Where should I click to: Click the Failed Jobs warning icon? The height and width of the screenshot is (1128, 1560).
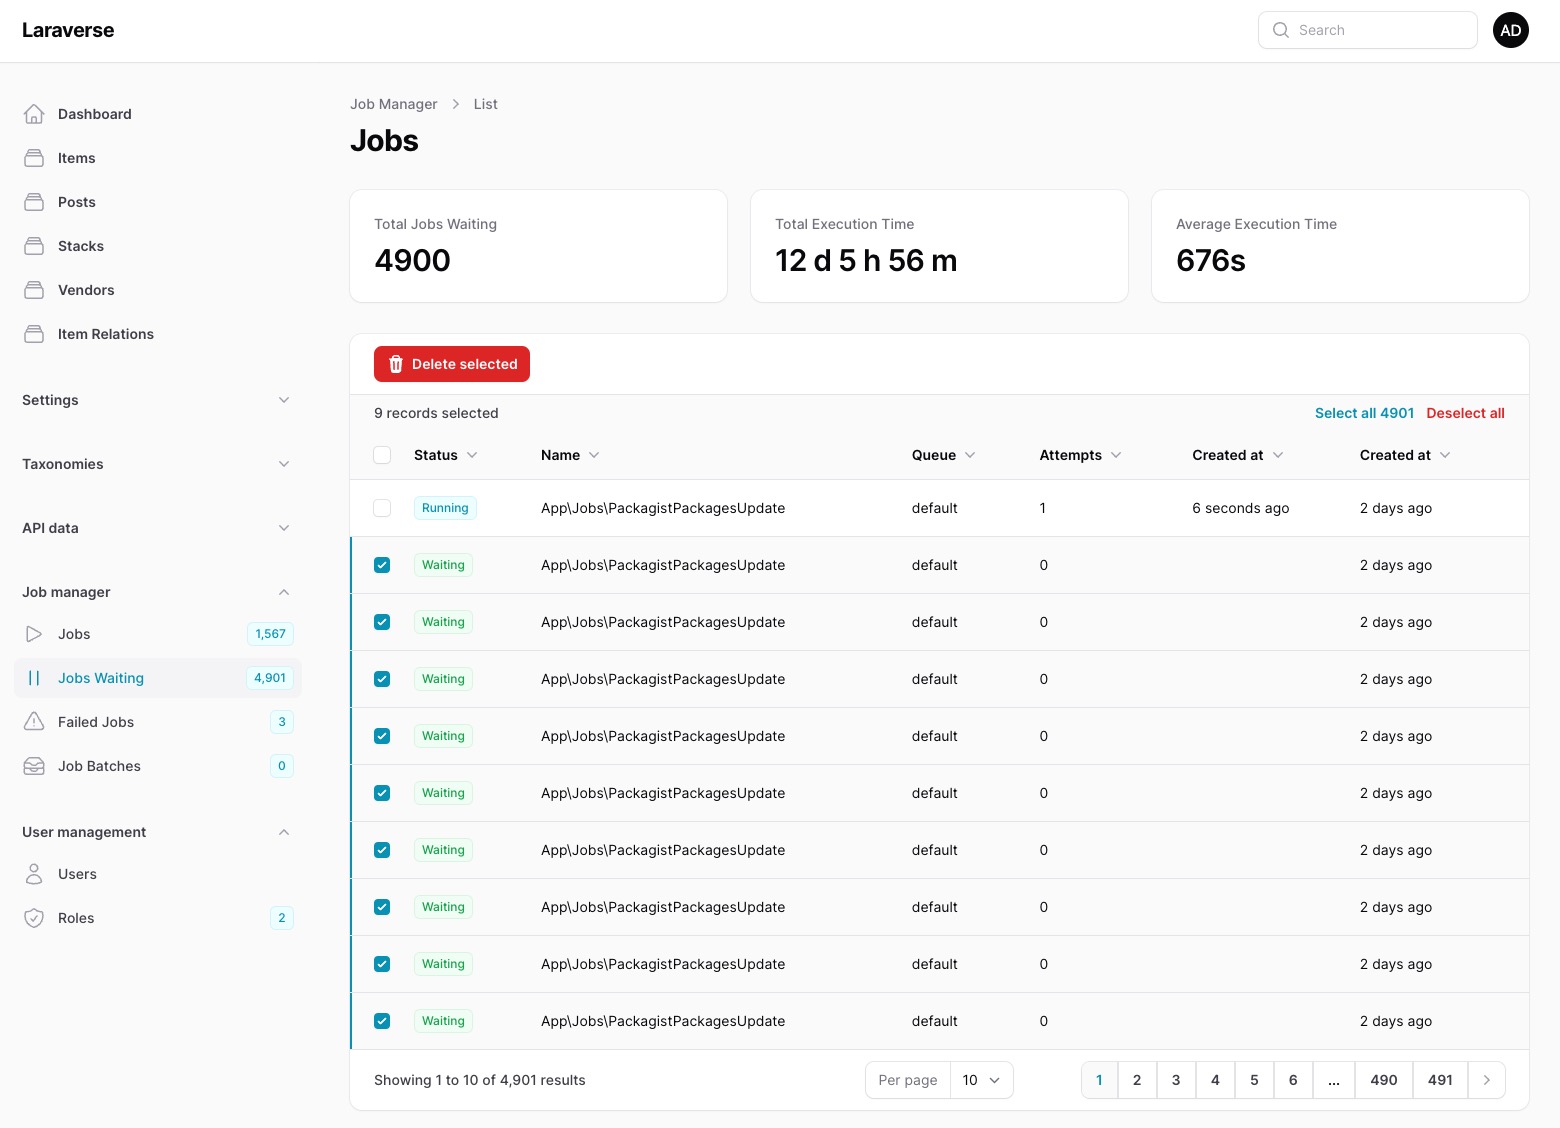34,722
